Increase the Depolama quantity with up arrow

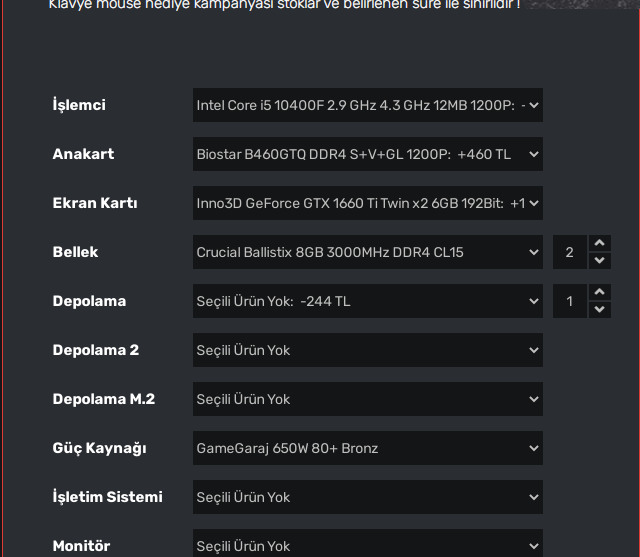coord(600,292)
